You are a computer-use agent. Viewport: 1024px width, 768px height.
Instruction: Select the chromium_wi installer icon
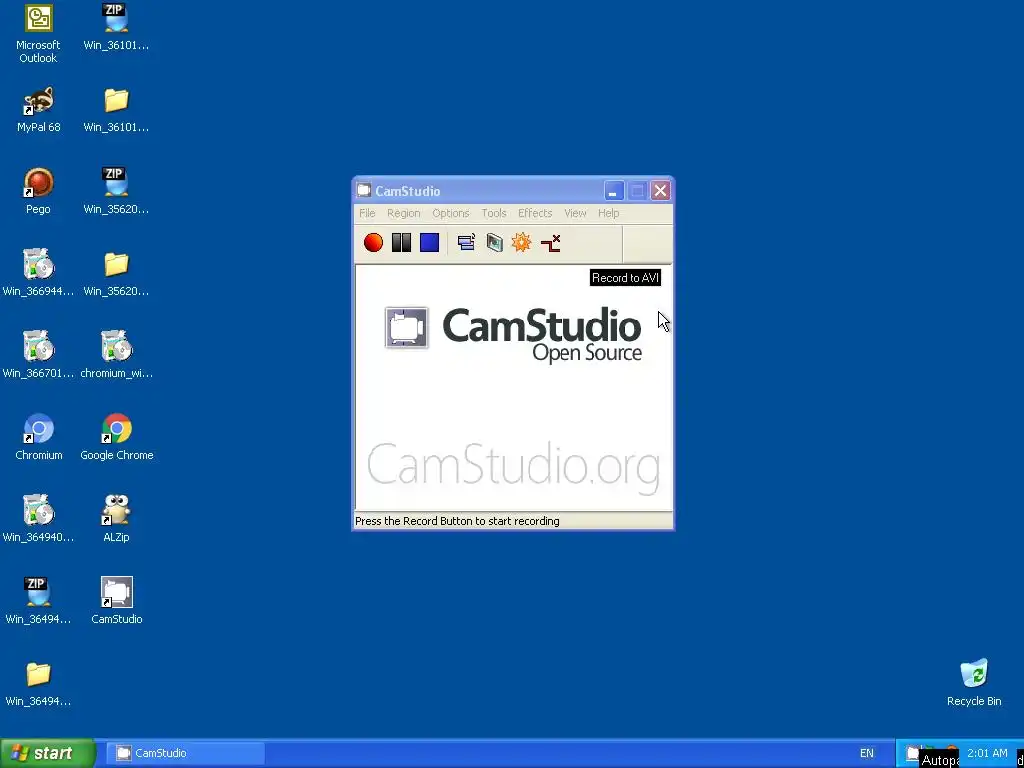(116, 355)
